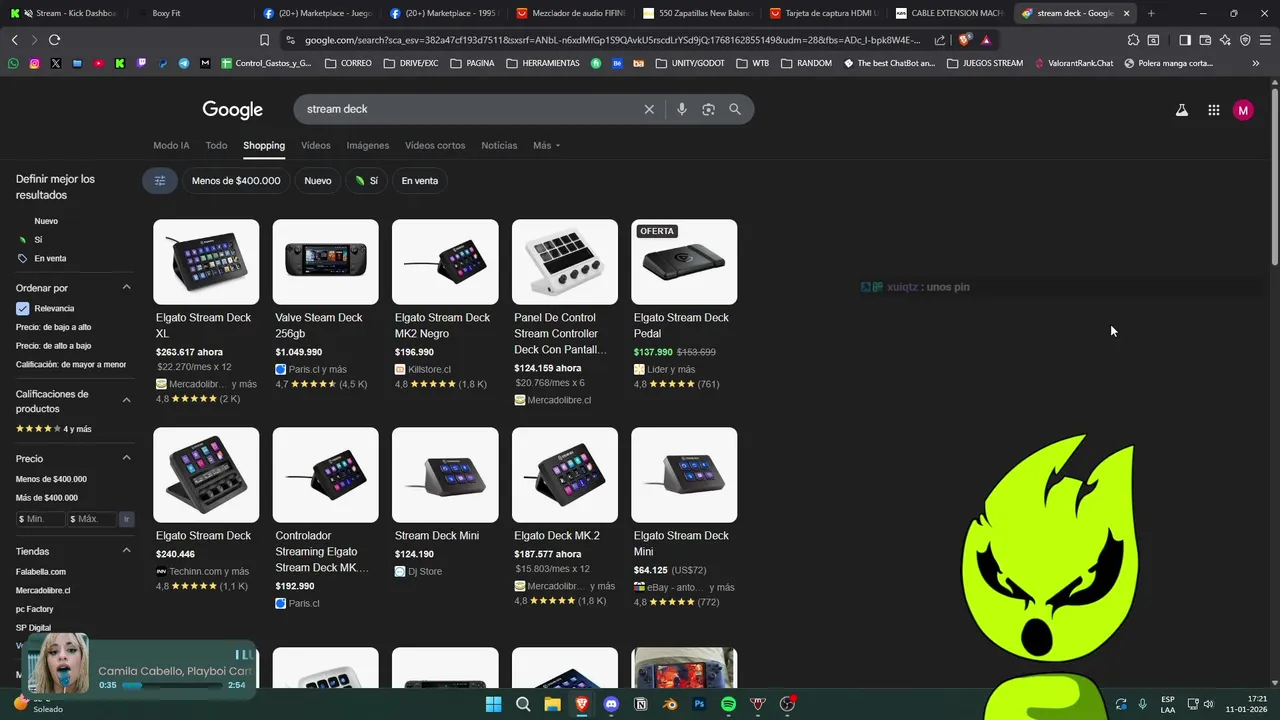
Task: Open Windows taskbar search
Action: 523,704
